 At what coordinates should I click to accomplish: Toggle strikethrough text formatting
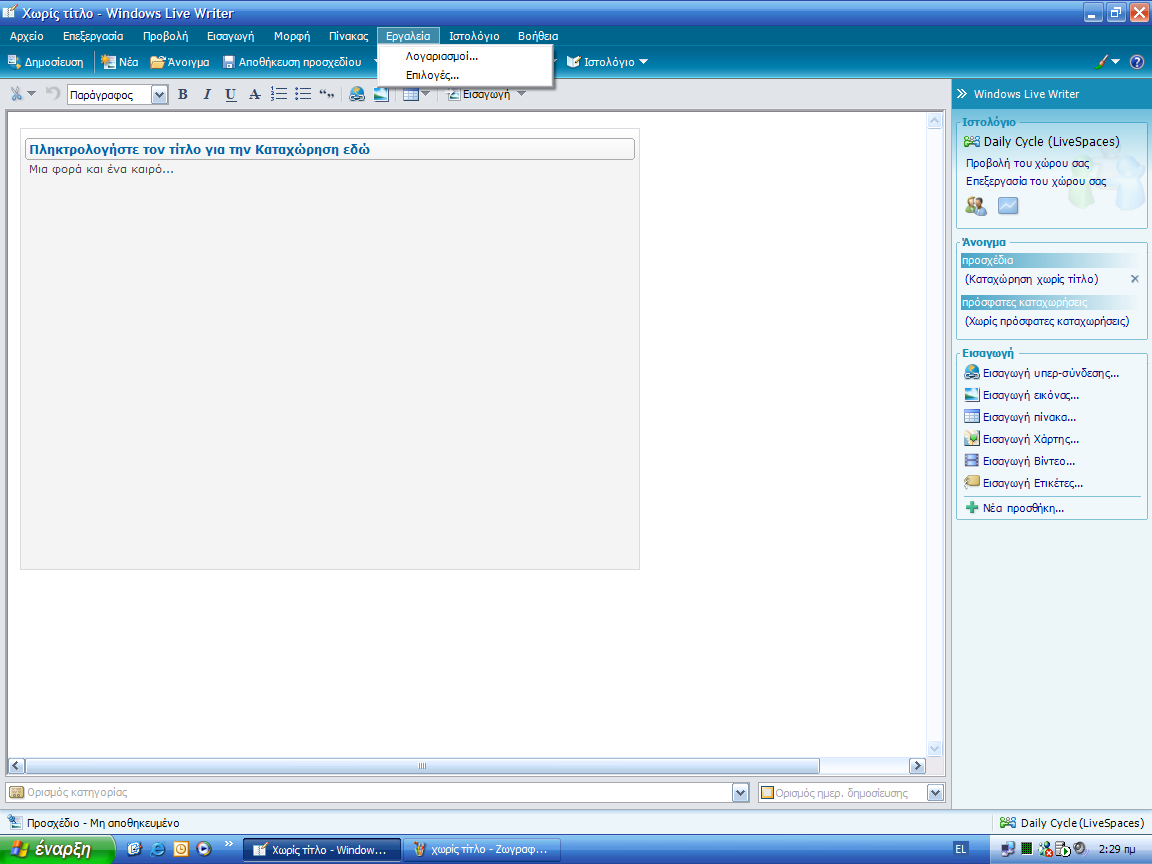255,95
